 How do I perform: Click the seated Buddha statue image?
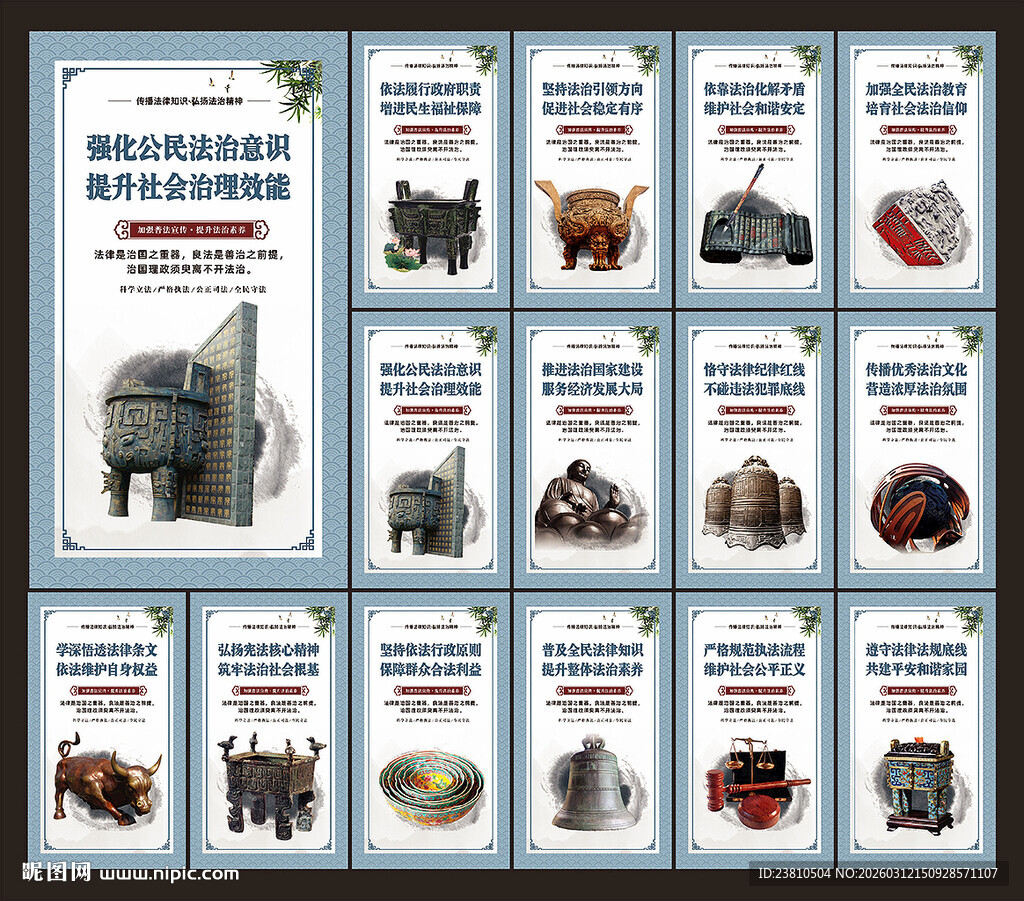[x=591, y=504]
